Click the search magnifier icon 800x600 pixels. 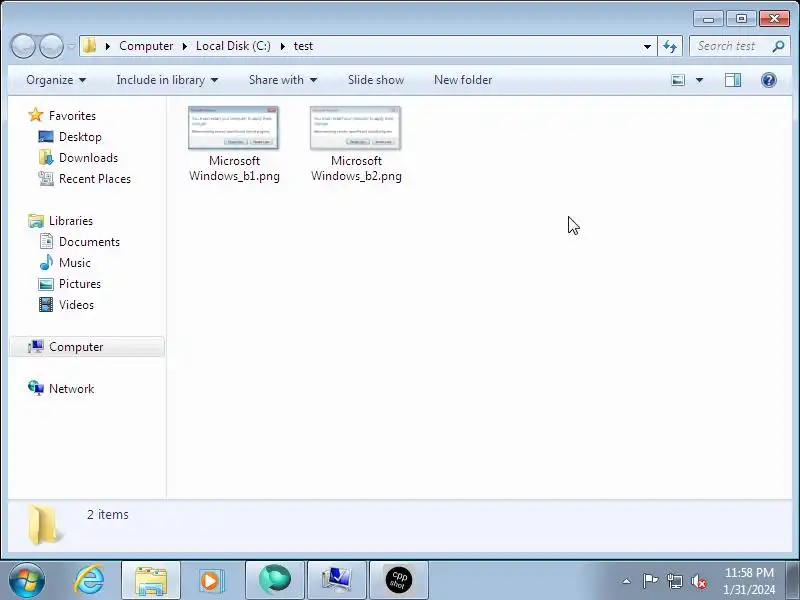(x=779, y=46)
